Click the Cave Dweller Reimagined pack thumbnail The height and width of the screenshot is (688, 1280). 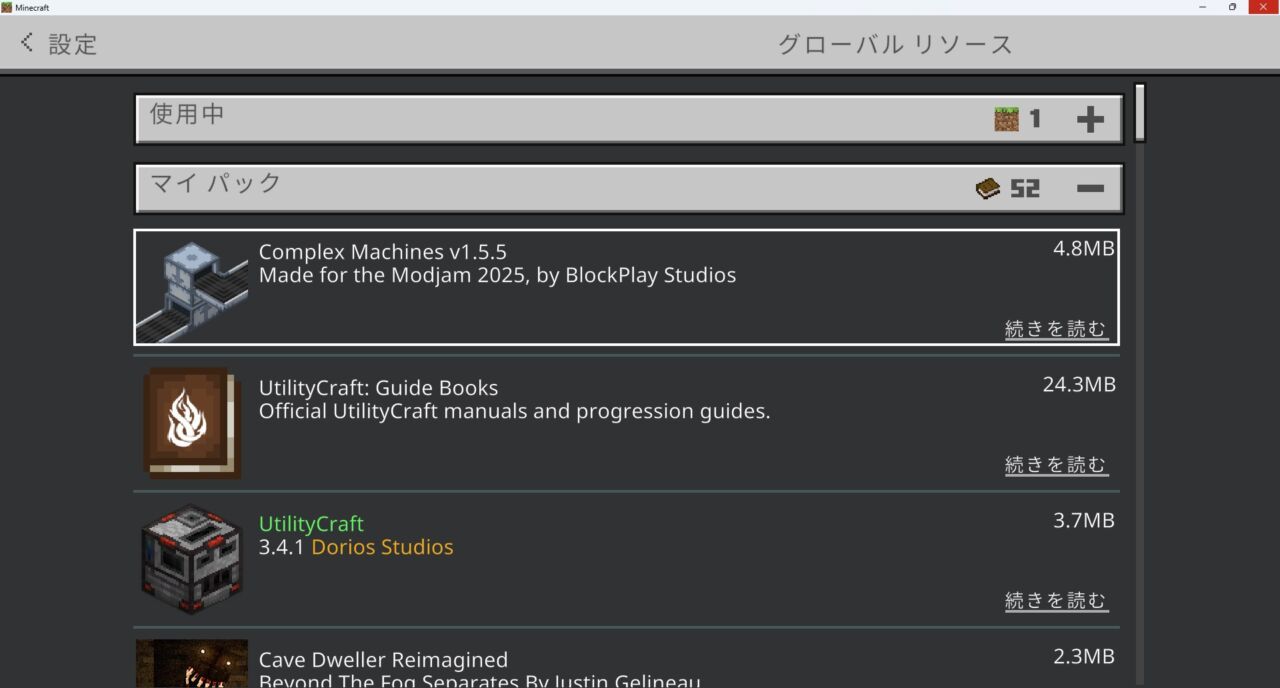(192, 663)
